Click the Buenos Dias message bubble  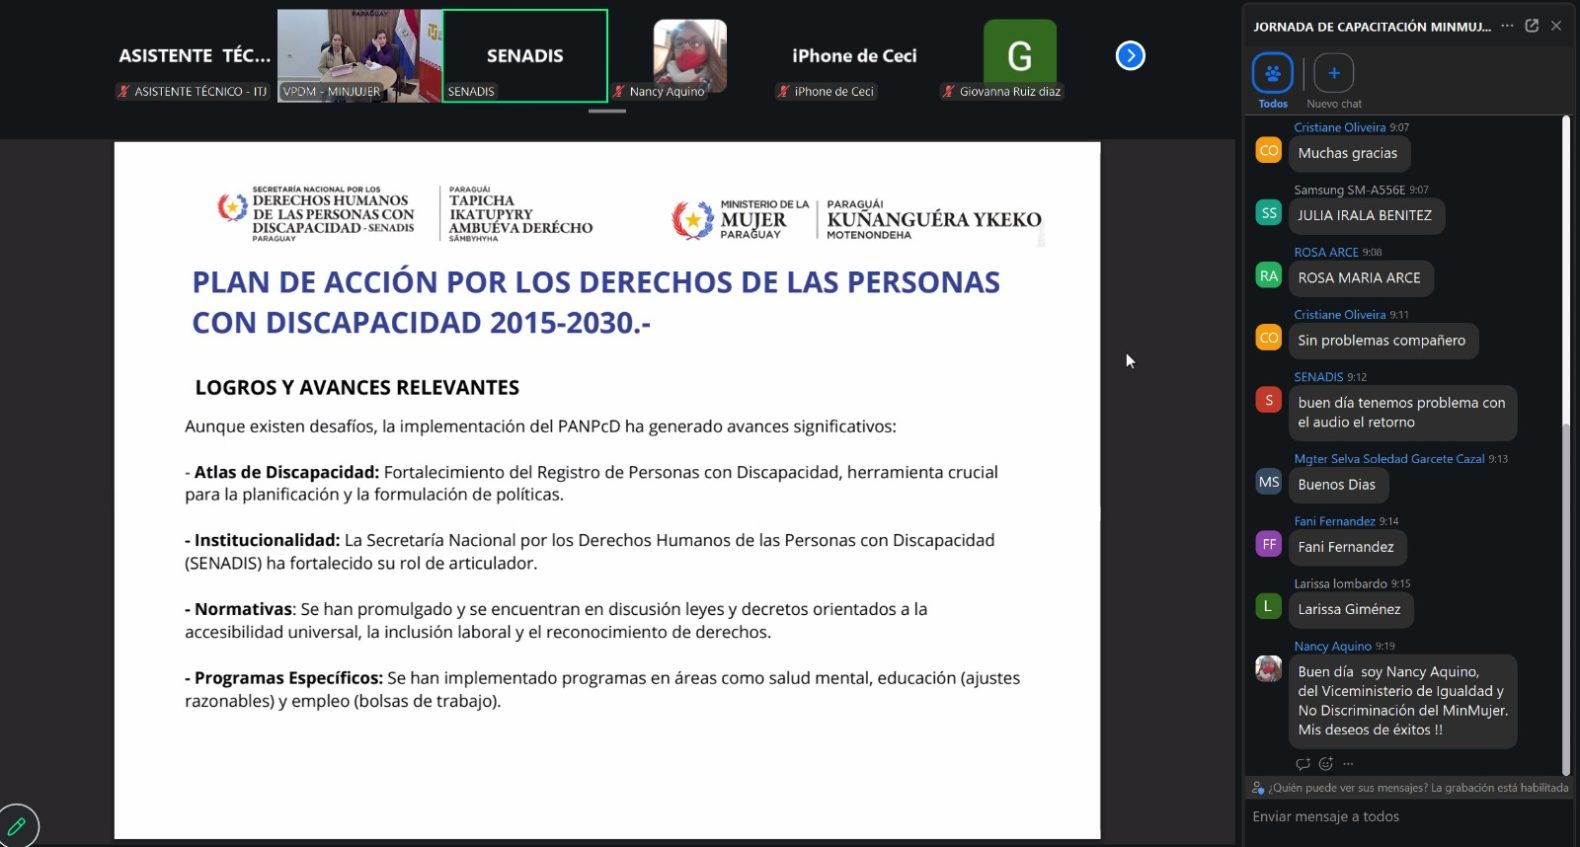pyautogui.click(x=1337, y=484)
